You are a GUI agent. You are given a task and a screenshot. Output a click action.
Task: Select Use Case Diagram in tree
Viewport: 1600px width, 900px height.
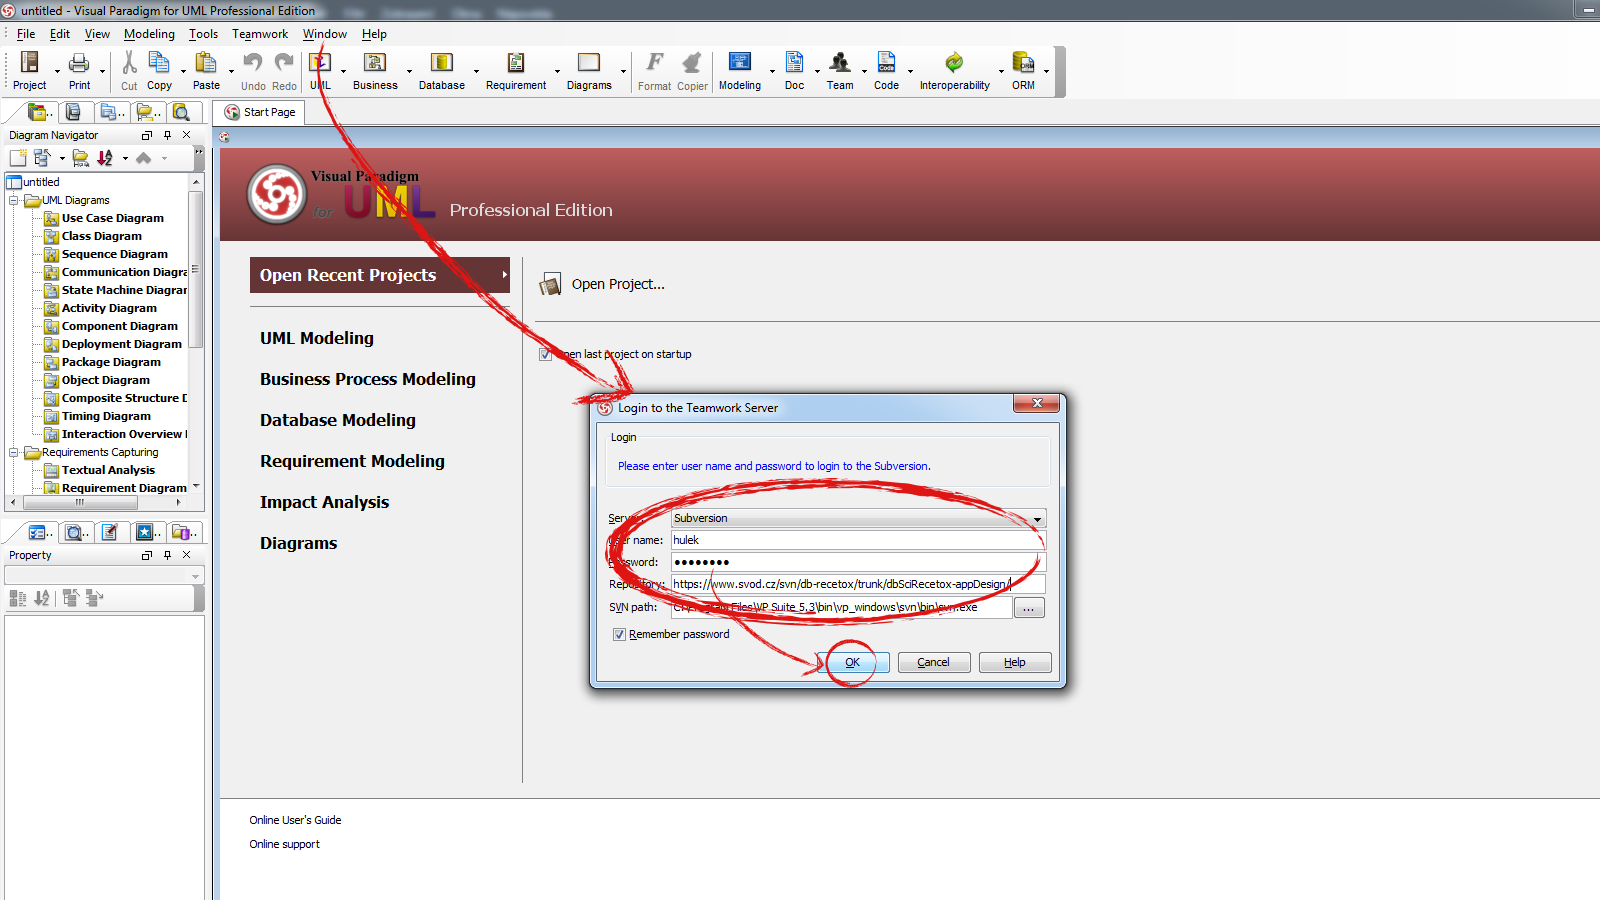pos(112,218)
